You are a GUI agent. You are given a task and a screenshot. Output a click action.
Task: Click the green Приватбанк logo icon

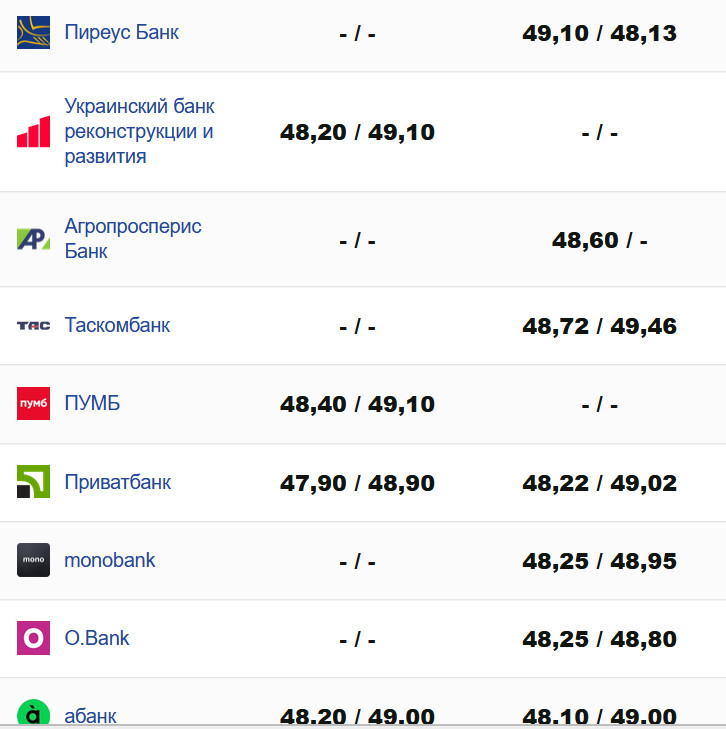33,482
